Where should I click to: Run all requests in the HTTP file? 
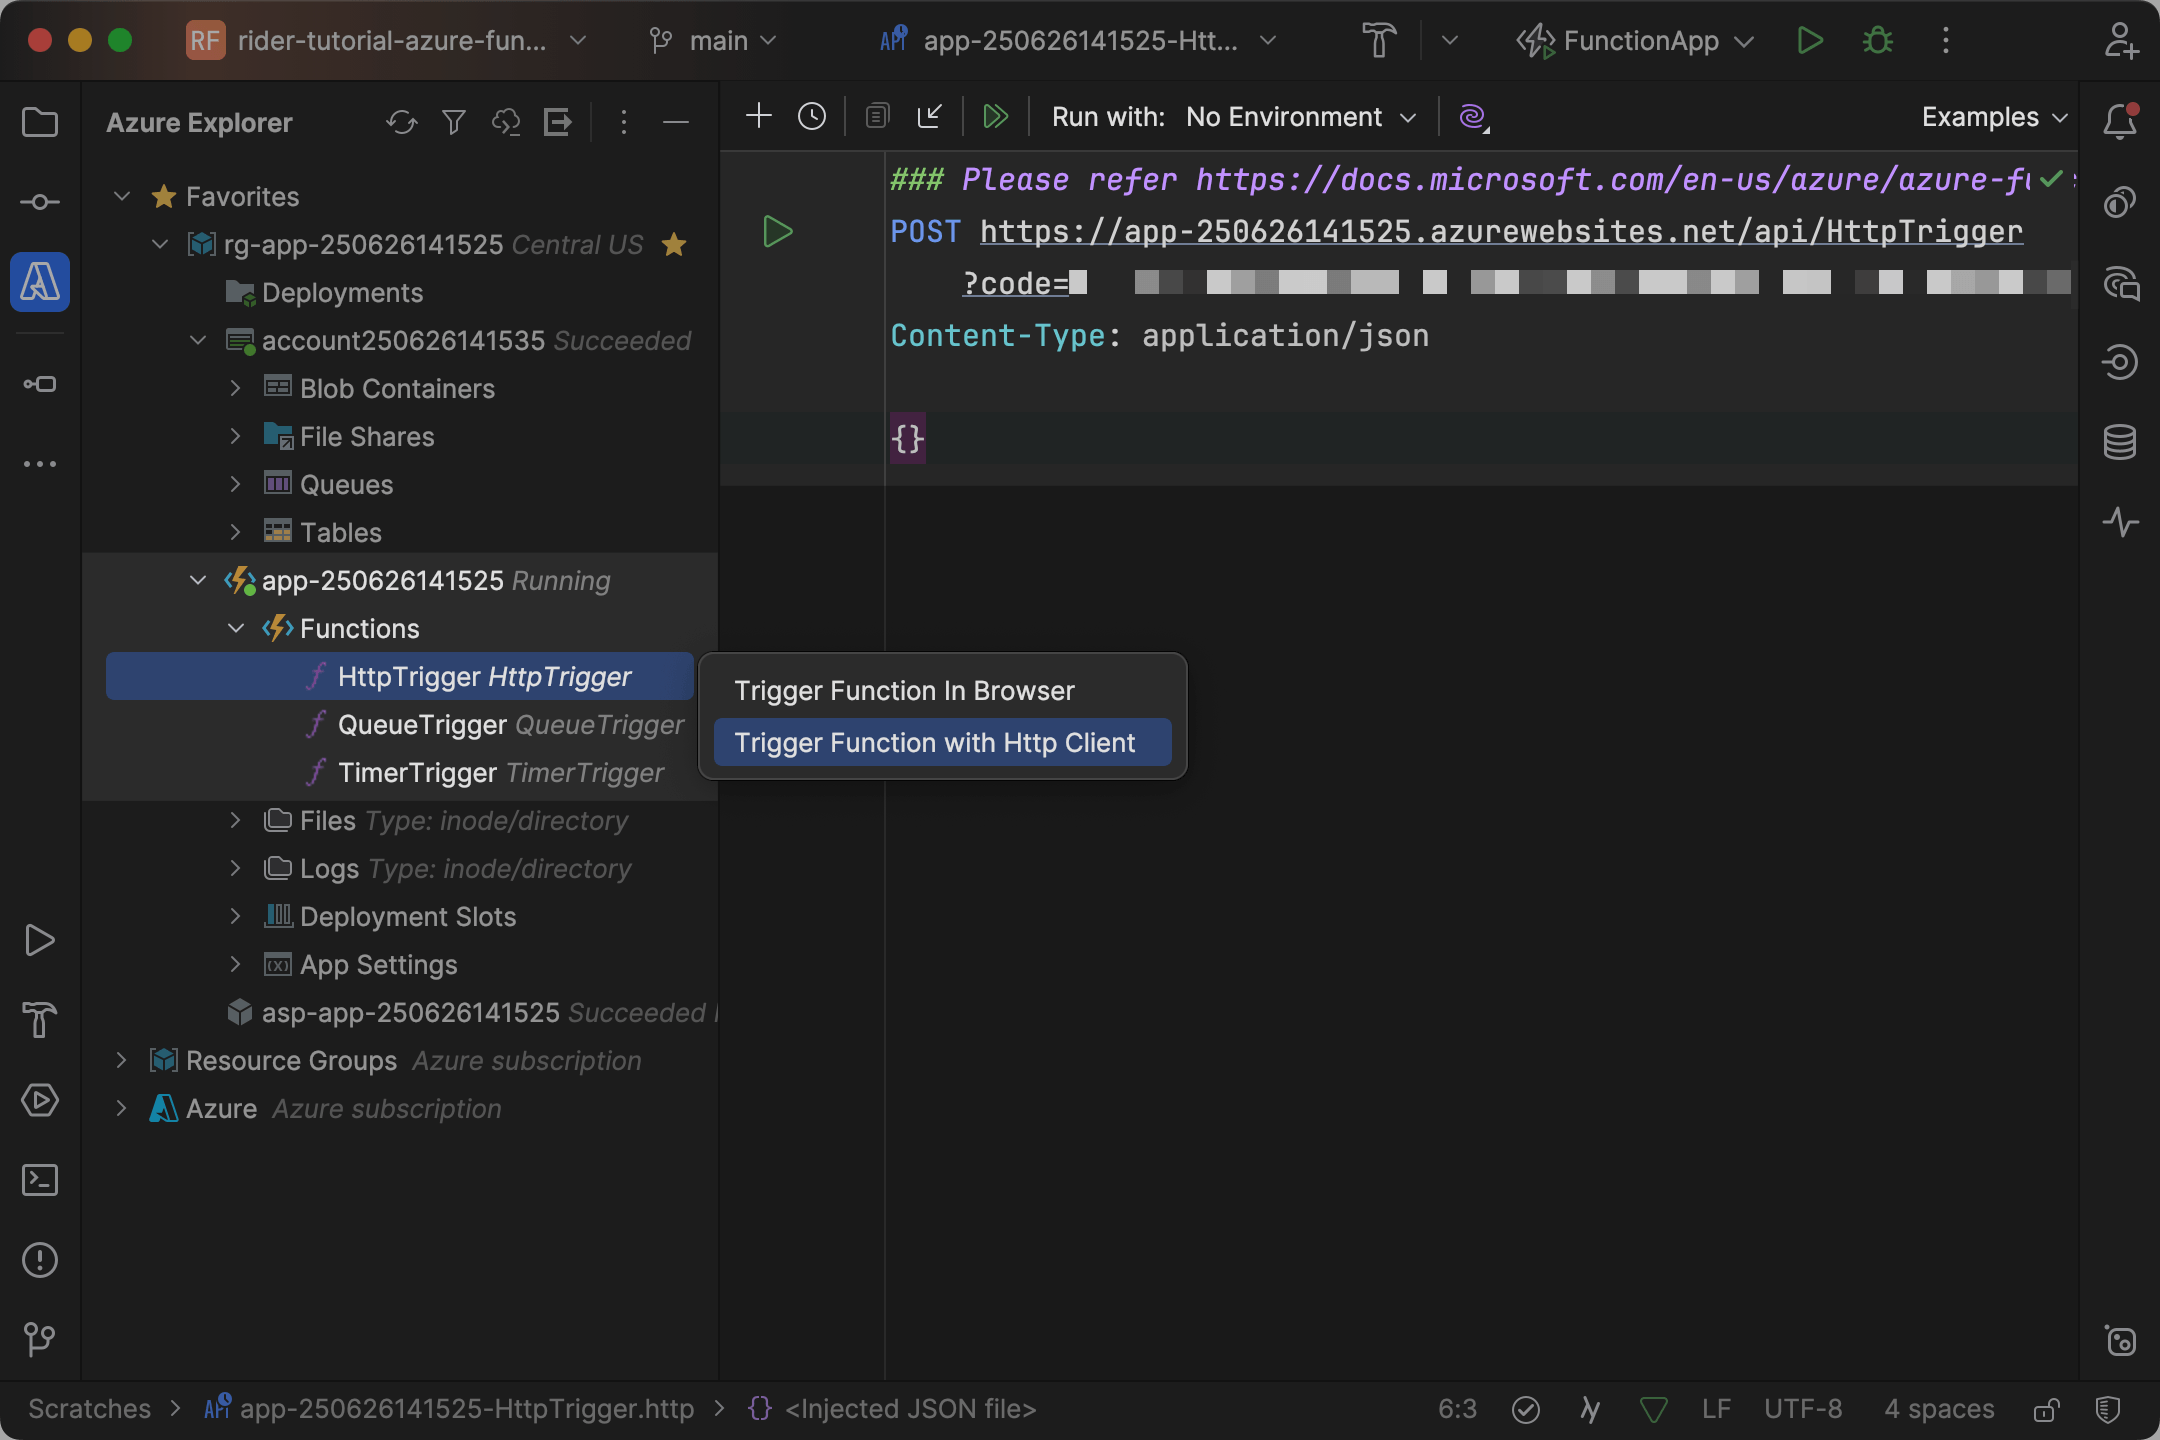995,116
